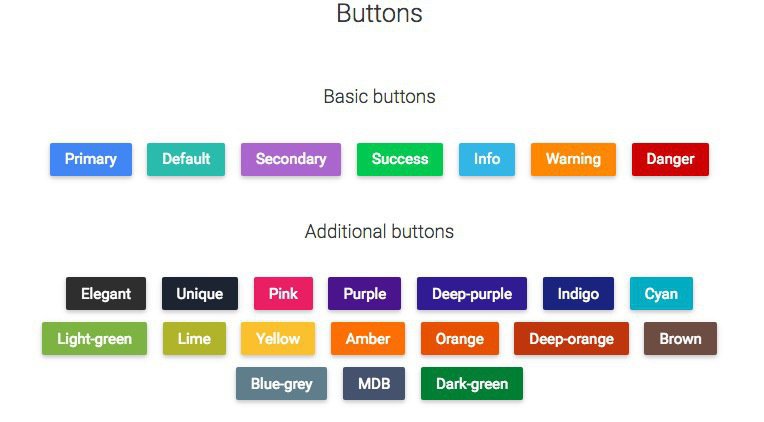Click the Lime button
Screen dimensions: 764x422
pyautogui.click(x=194, y=339)
